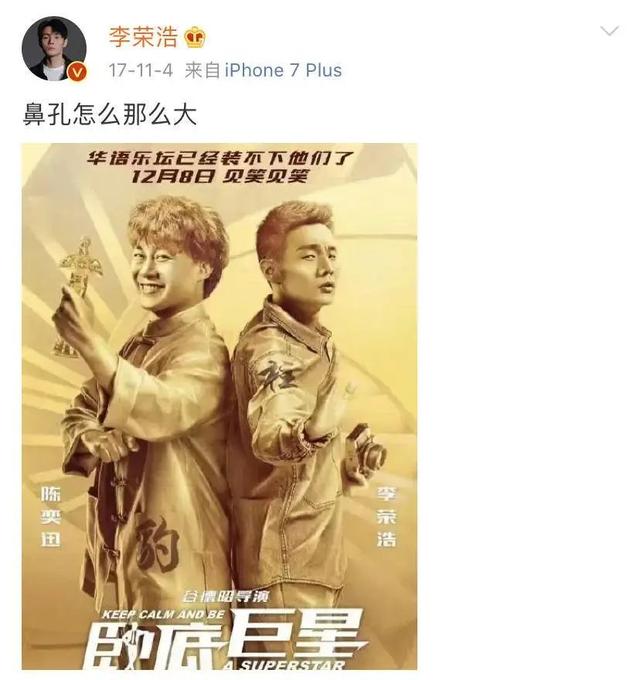The width and height of the screenshot is (640, 680).
Task: Click the KEEP CALM AND BE text
Action: click(x=163, y=614)
